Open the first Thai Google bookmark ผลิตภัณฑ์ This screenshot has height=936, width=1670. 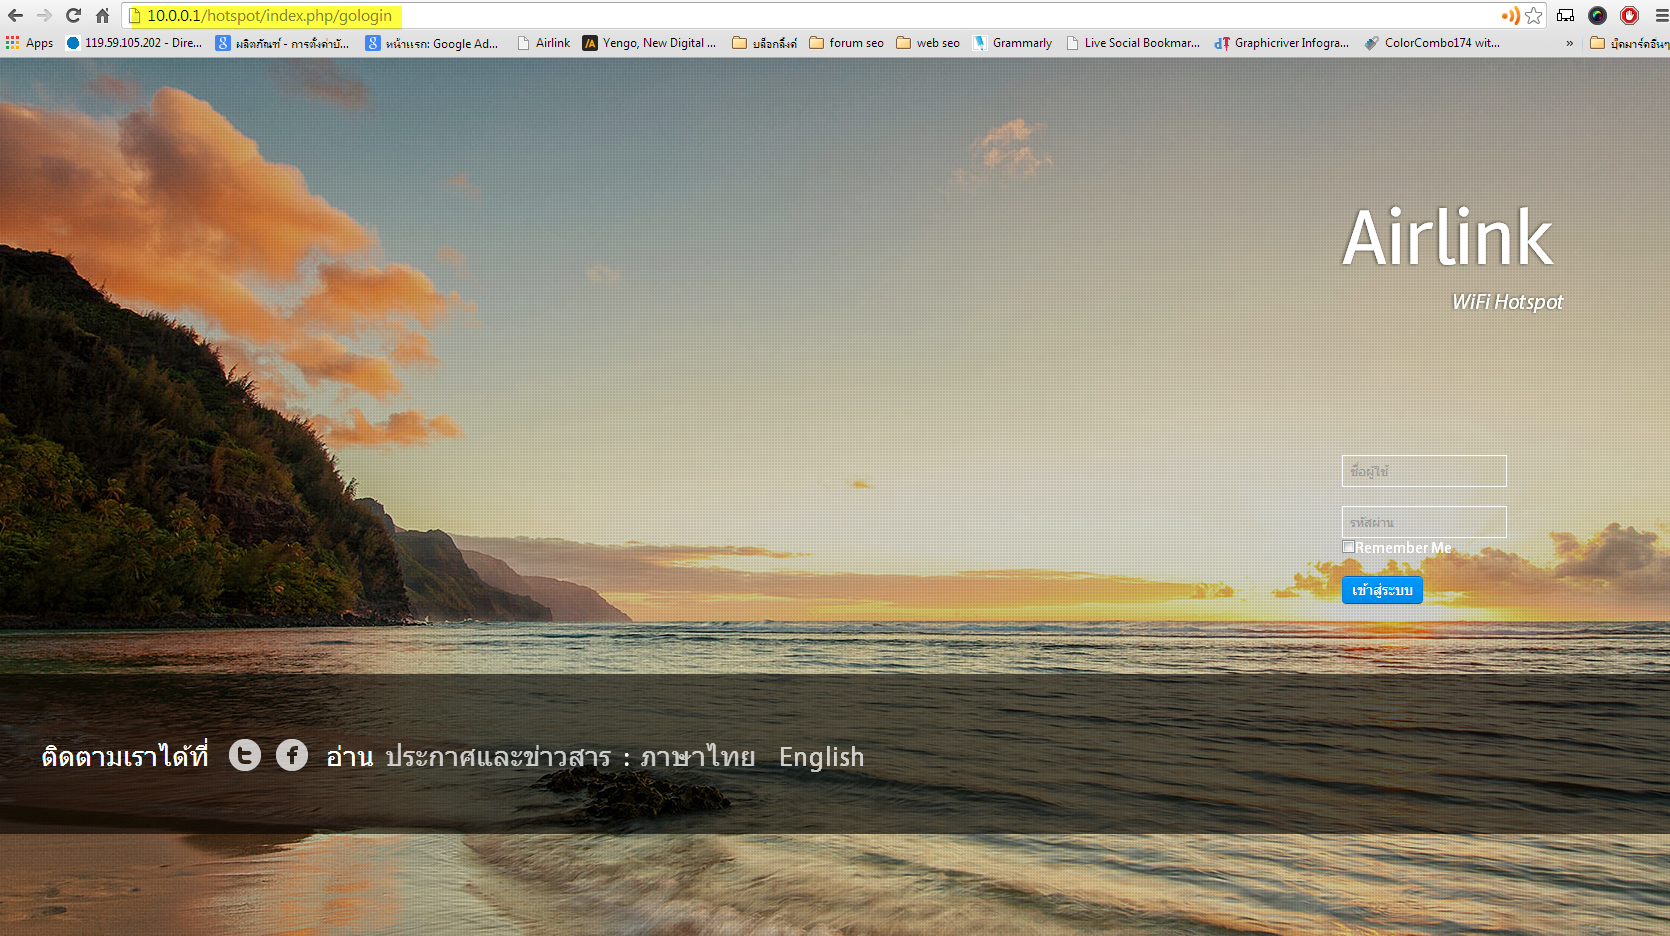(x=283, y=43)
